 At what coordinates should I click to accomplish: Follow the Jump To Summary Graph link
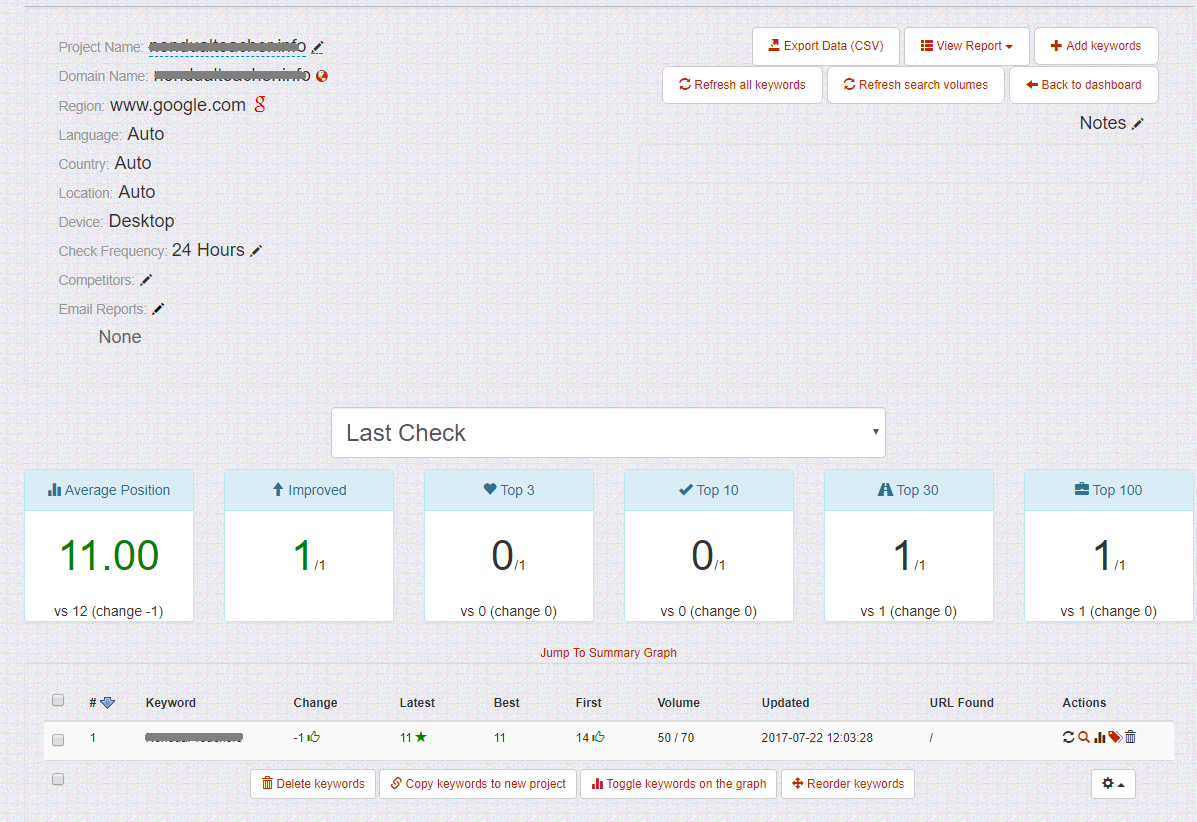pyautogui.click(x=608, y=653)
